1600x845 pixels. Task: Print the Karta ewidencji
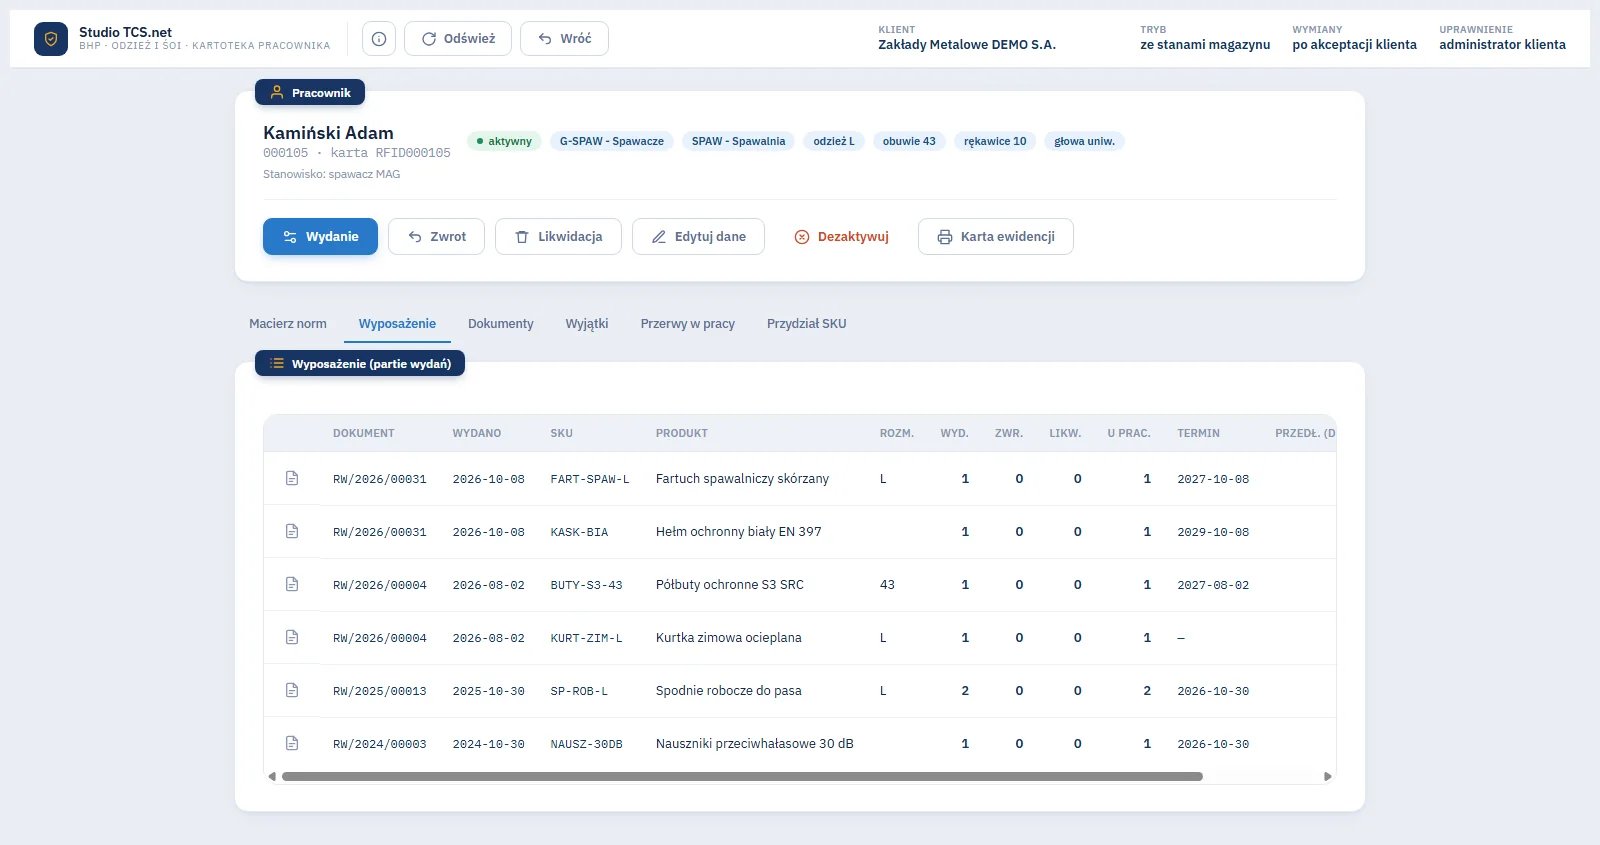point(996,237)
